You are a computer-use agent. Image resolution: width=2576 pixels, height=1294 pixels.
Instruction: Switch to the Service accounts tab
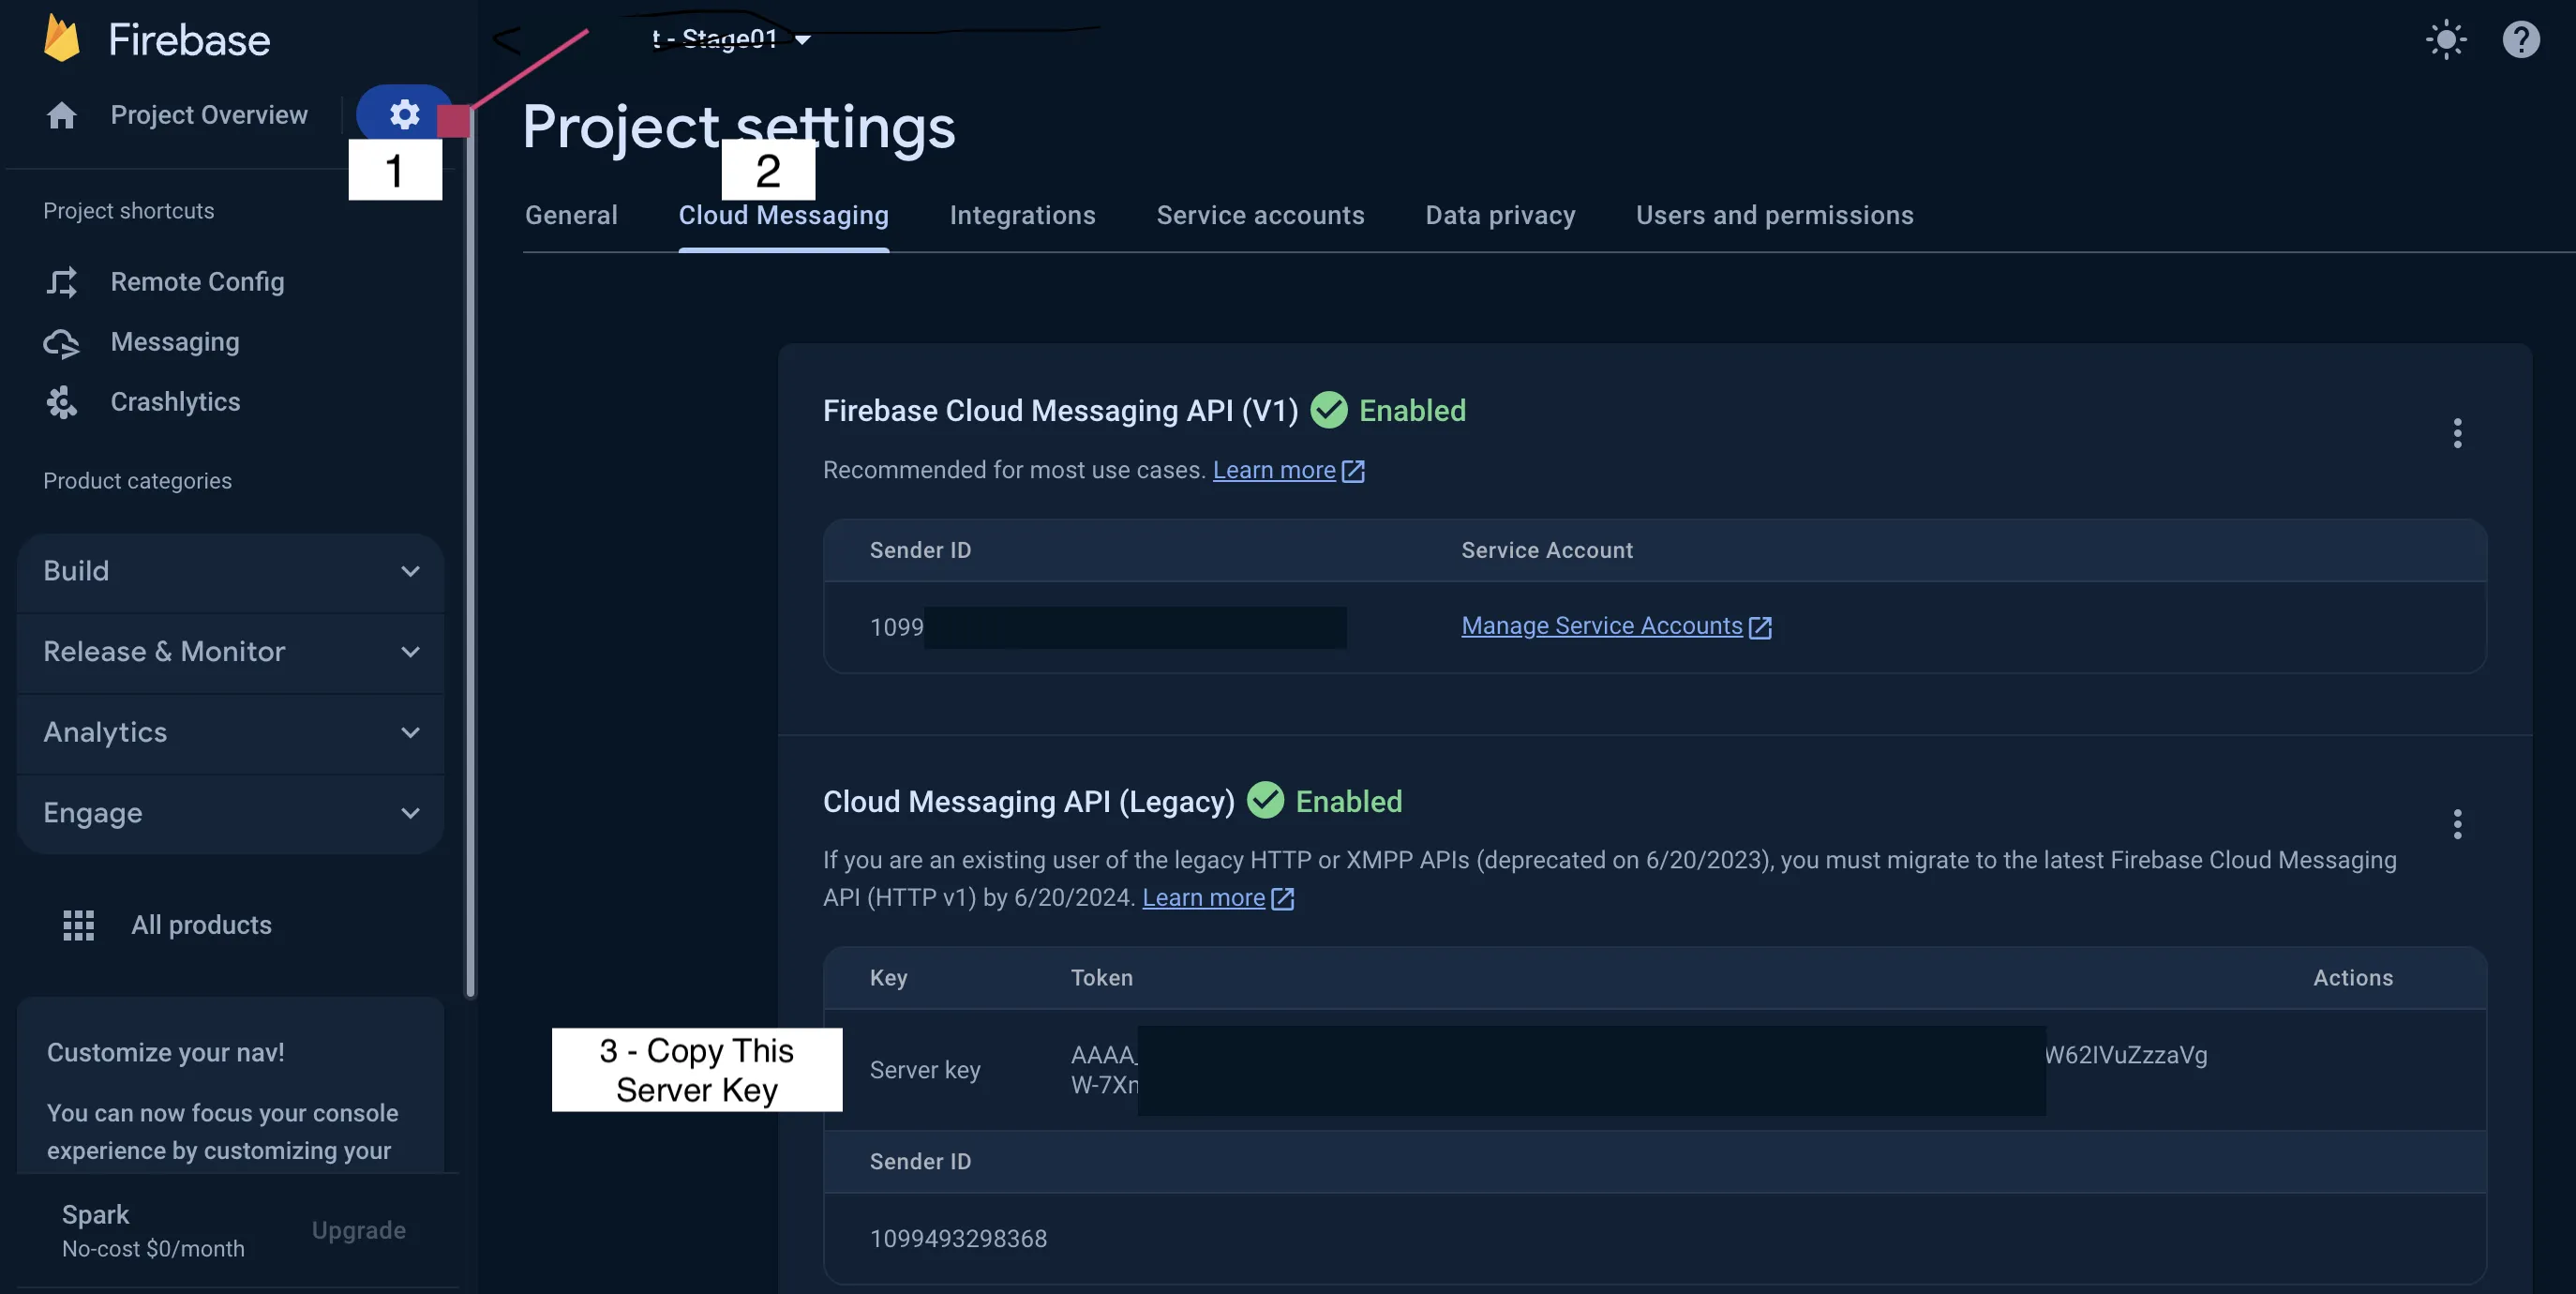click(x=1260, y=215)
